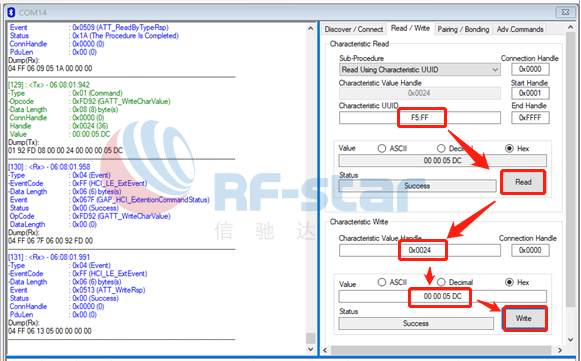Image resolution: width=581 pixels, height=361 pixels.
Task: Open the Sub-Procedure dropdown
Action: click(x=420, y=70)
